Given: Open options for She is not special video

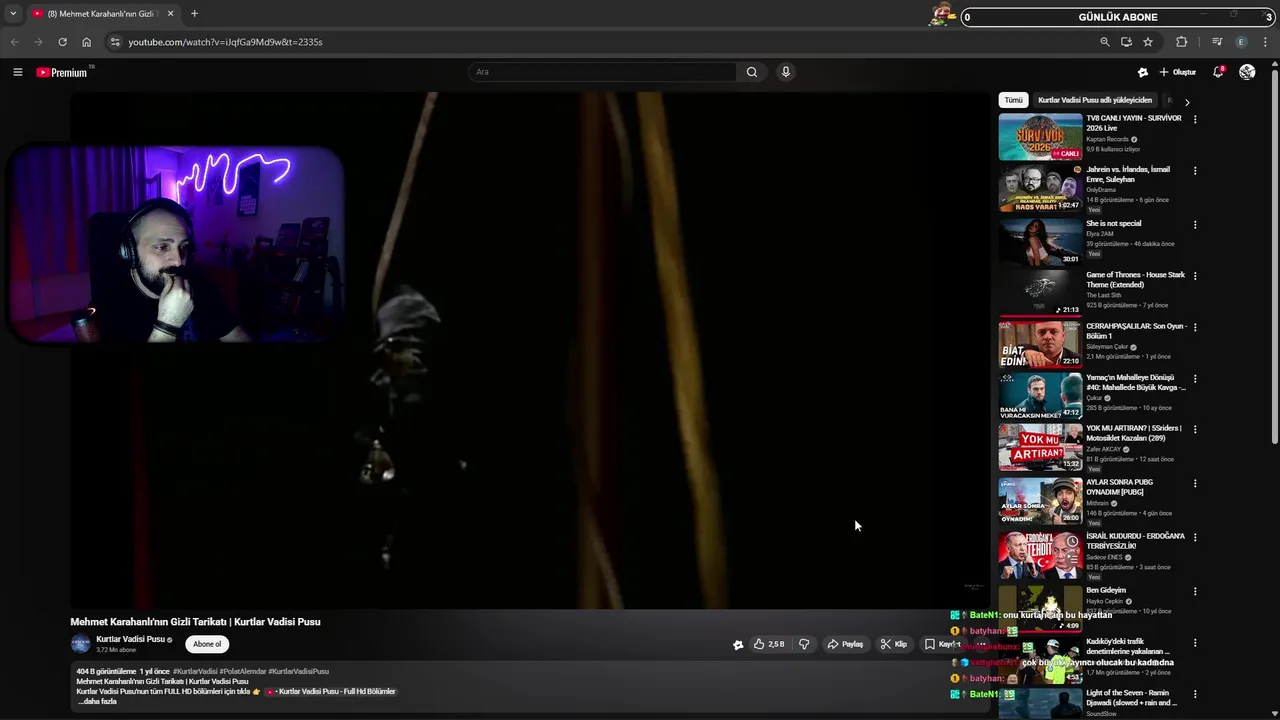Looking at the screenshot, I should (1195, 224).
